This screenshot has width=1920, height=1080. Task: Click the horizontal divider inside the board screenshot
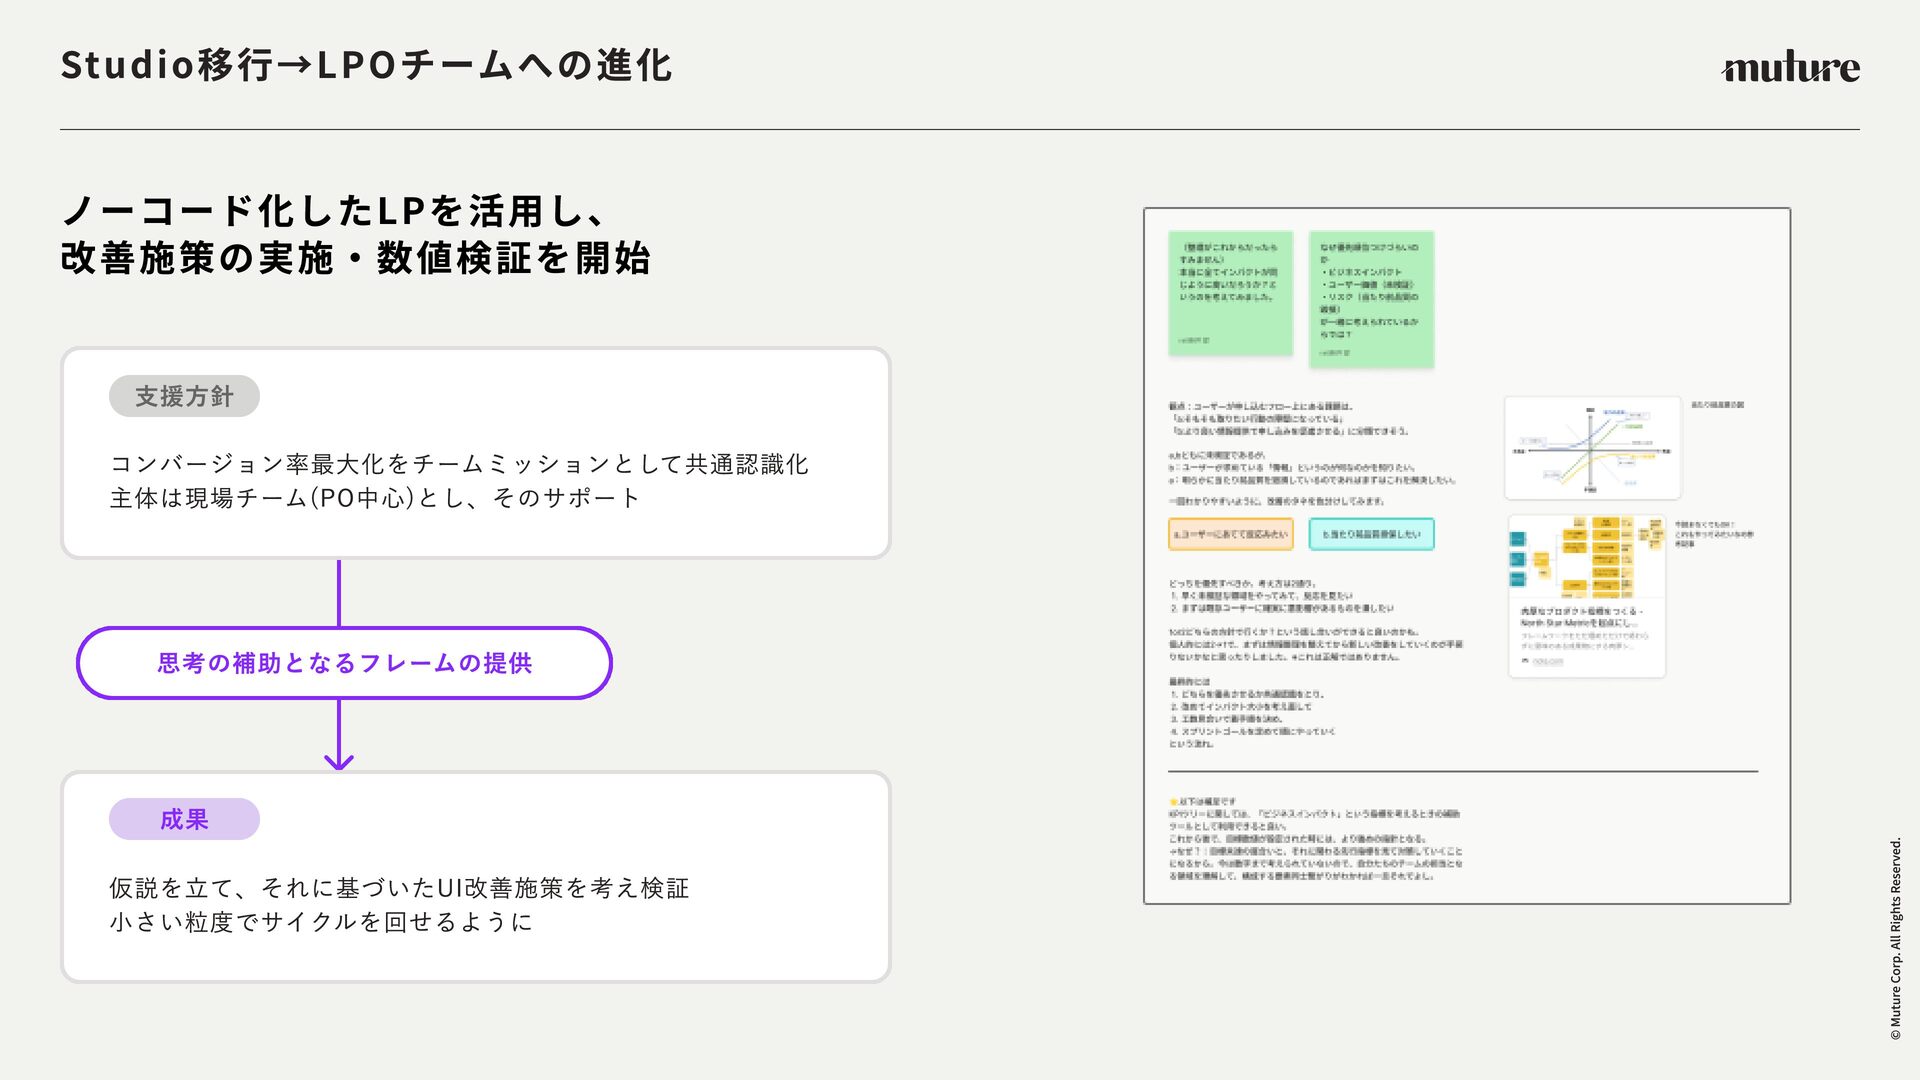point(1462,771)
